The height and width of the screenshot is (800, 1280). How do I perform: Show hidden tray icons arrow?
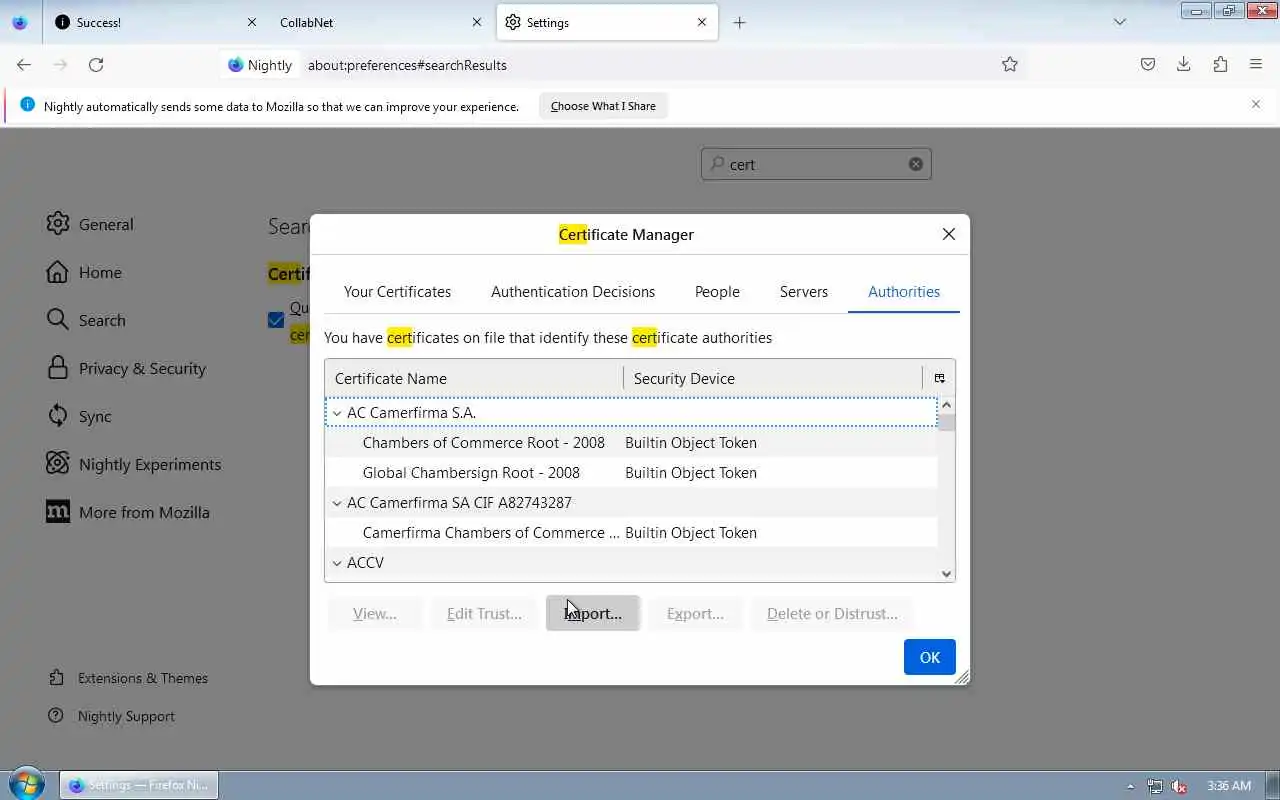click(x=1131, y=786)
